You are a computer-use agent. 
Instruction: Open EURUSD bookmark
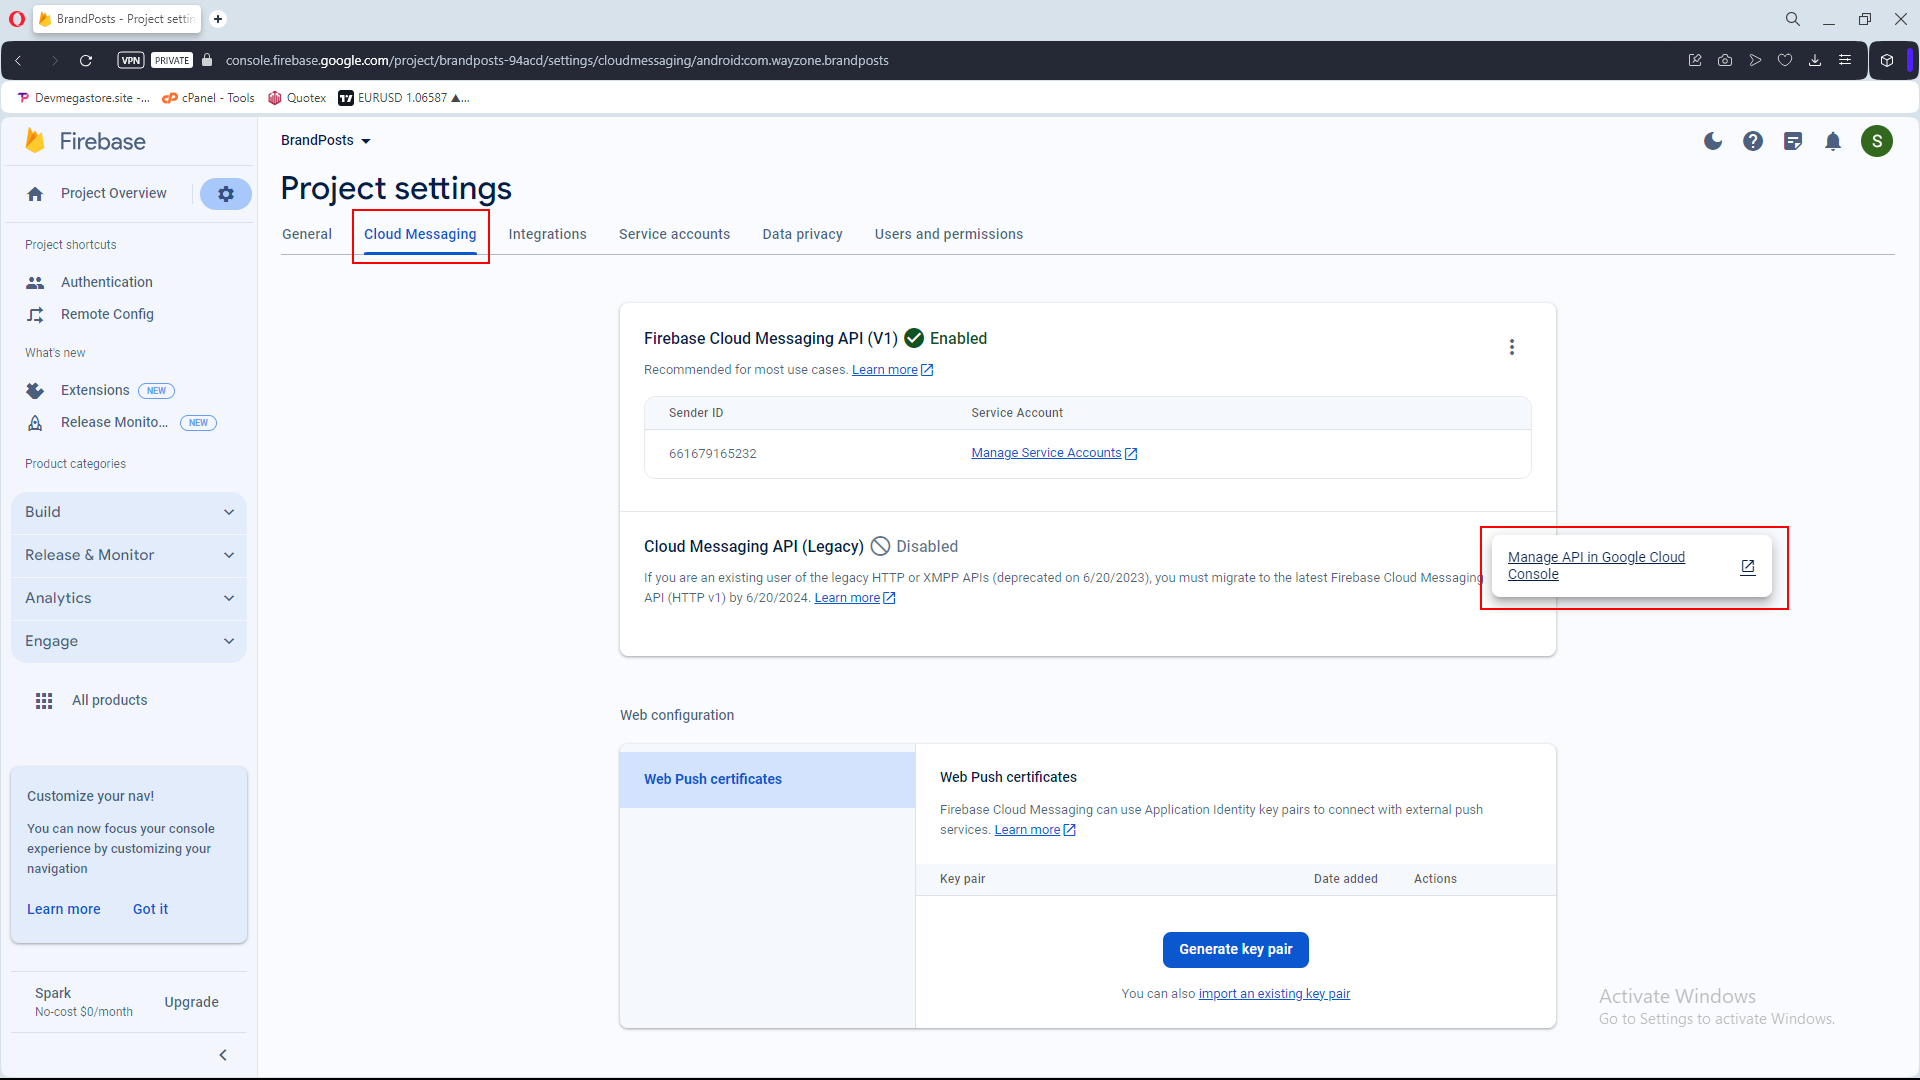coord(403,98)
